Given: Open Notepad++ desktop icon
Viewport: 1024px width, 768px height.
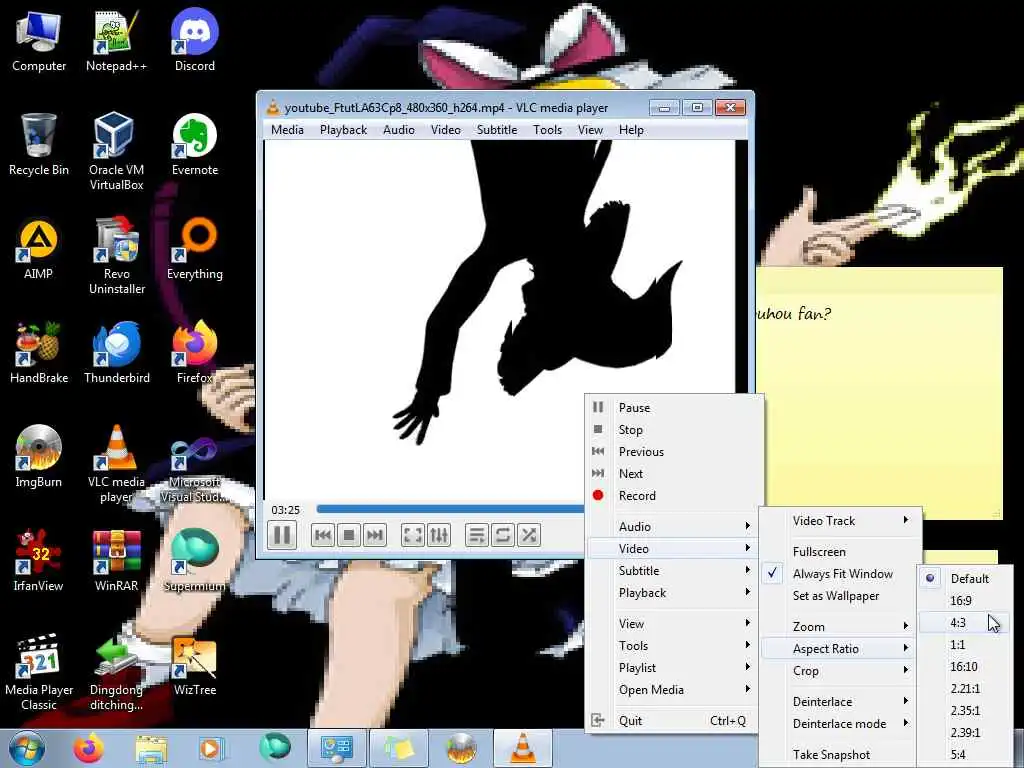Looking at the screenshot, I should (116, 40).
